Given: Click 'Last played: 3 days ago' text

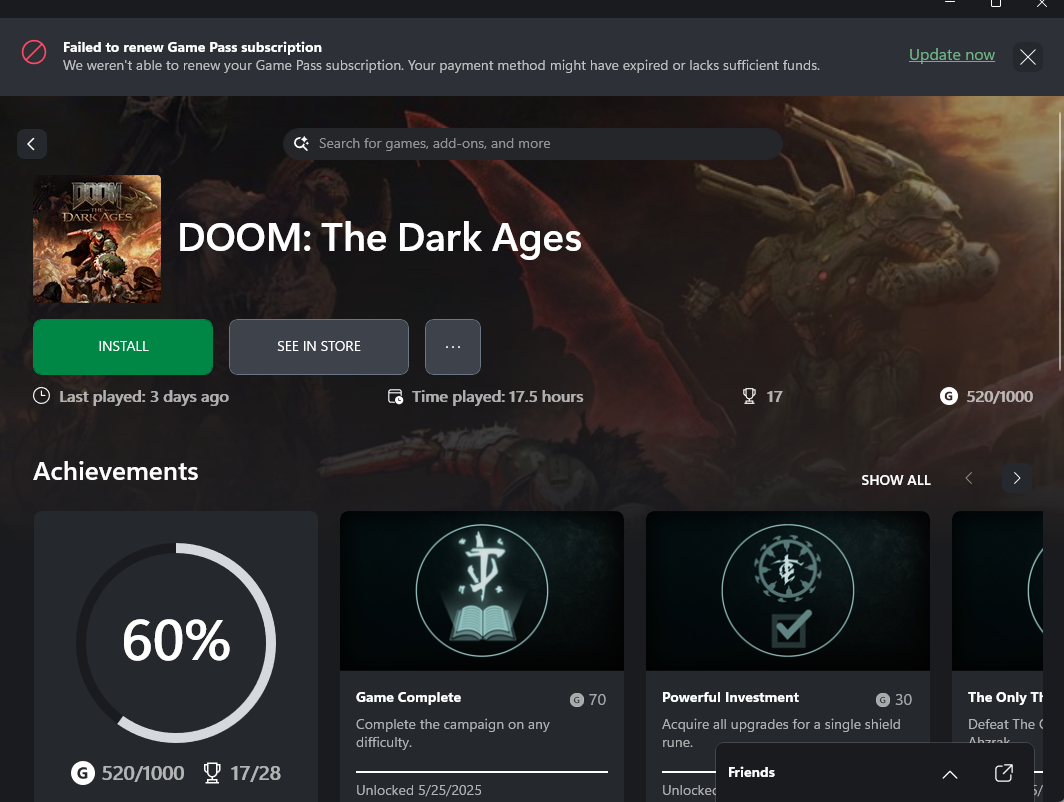Looking at the screenshot, I should (144, 396).
